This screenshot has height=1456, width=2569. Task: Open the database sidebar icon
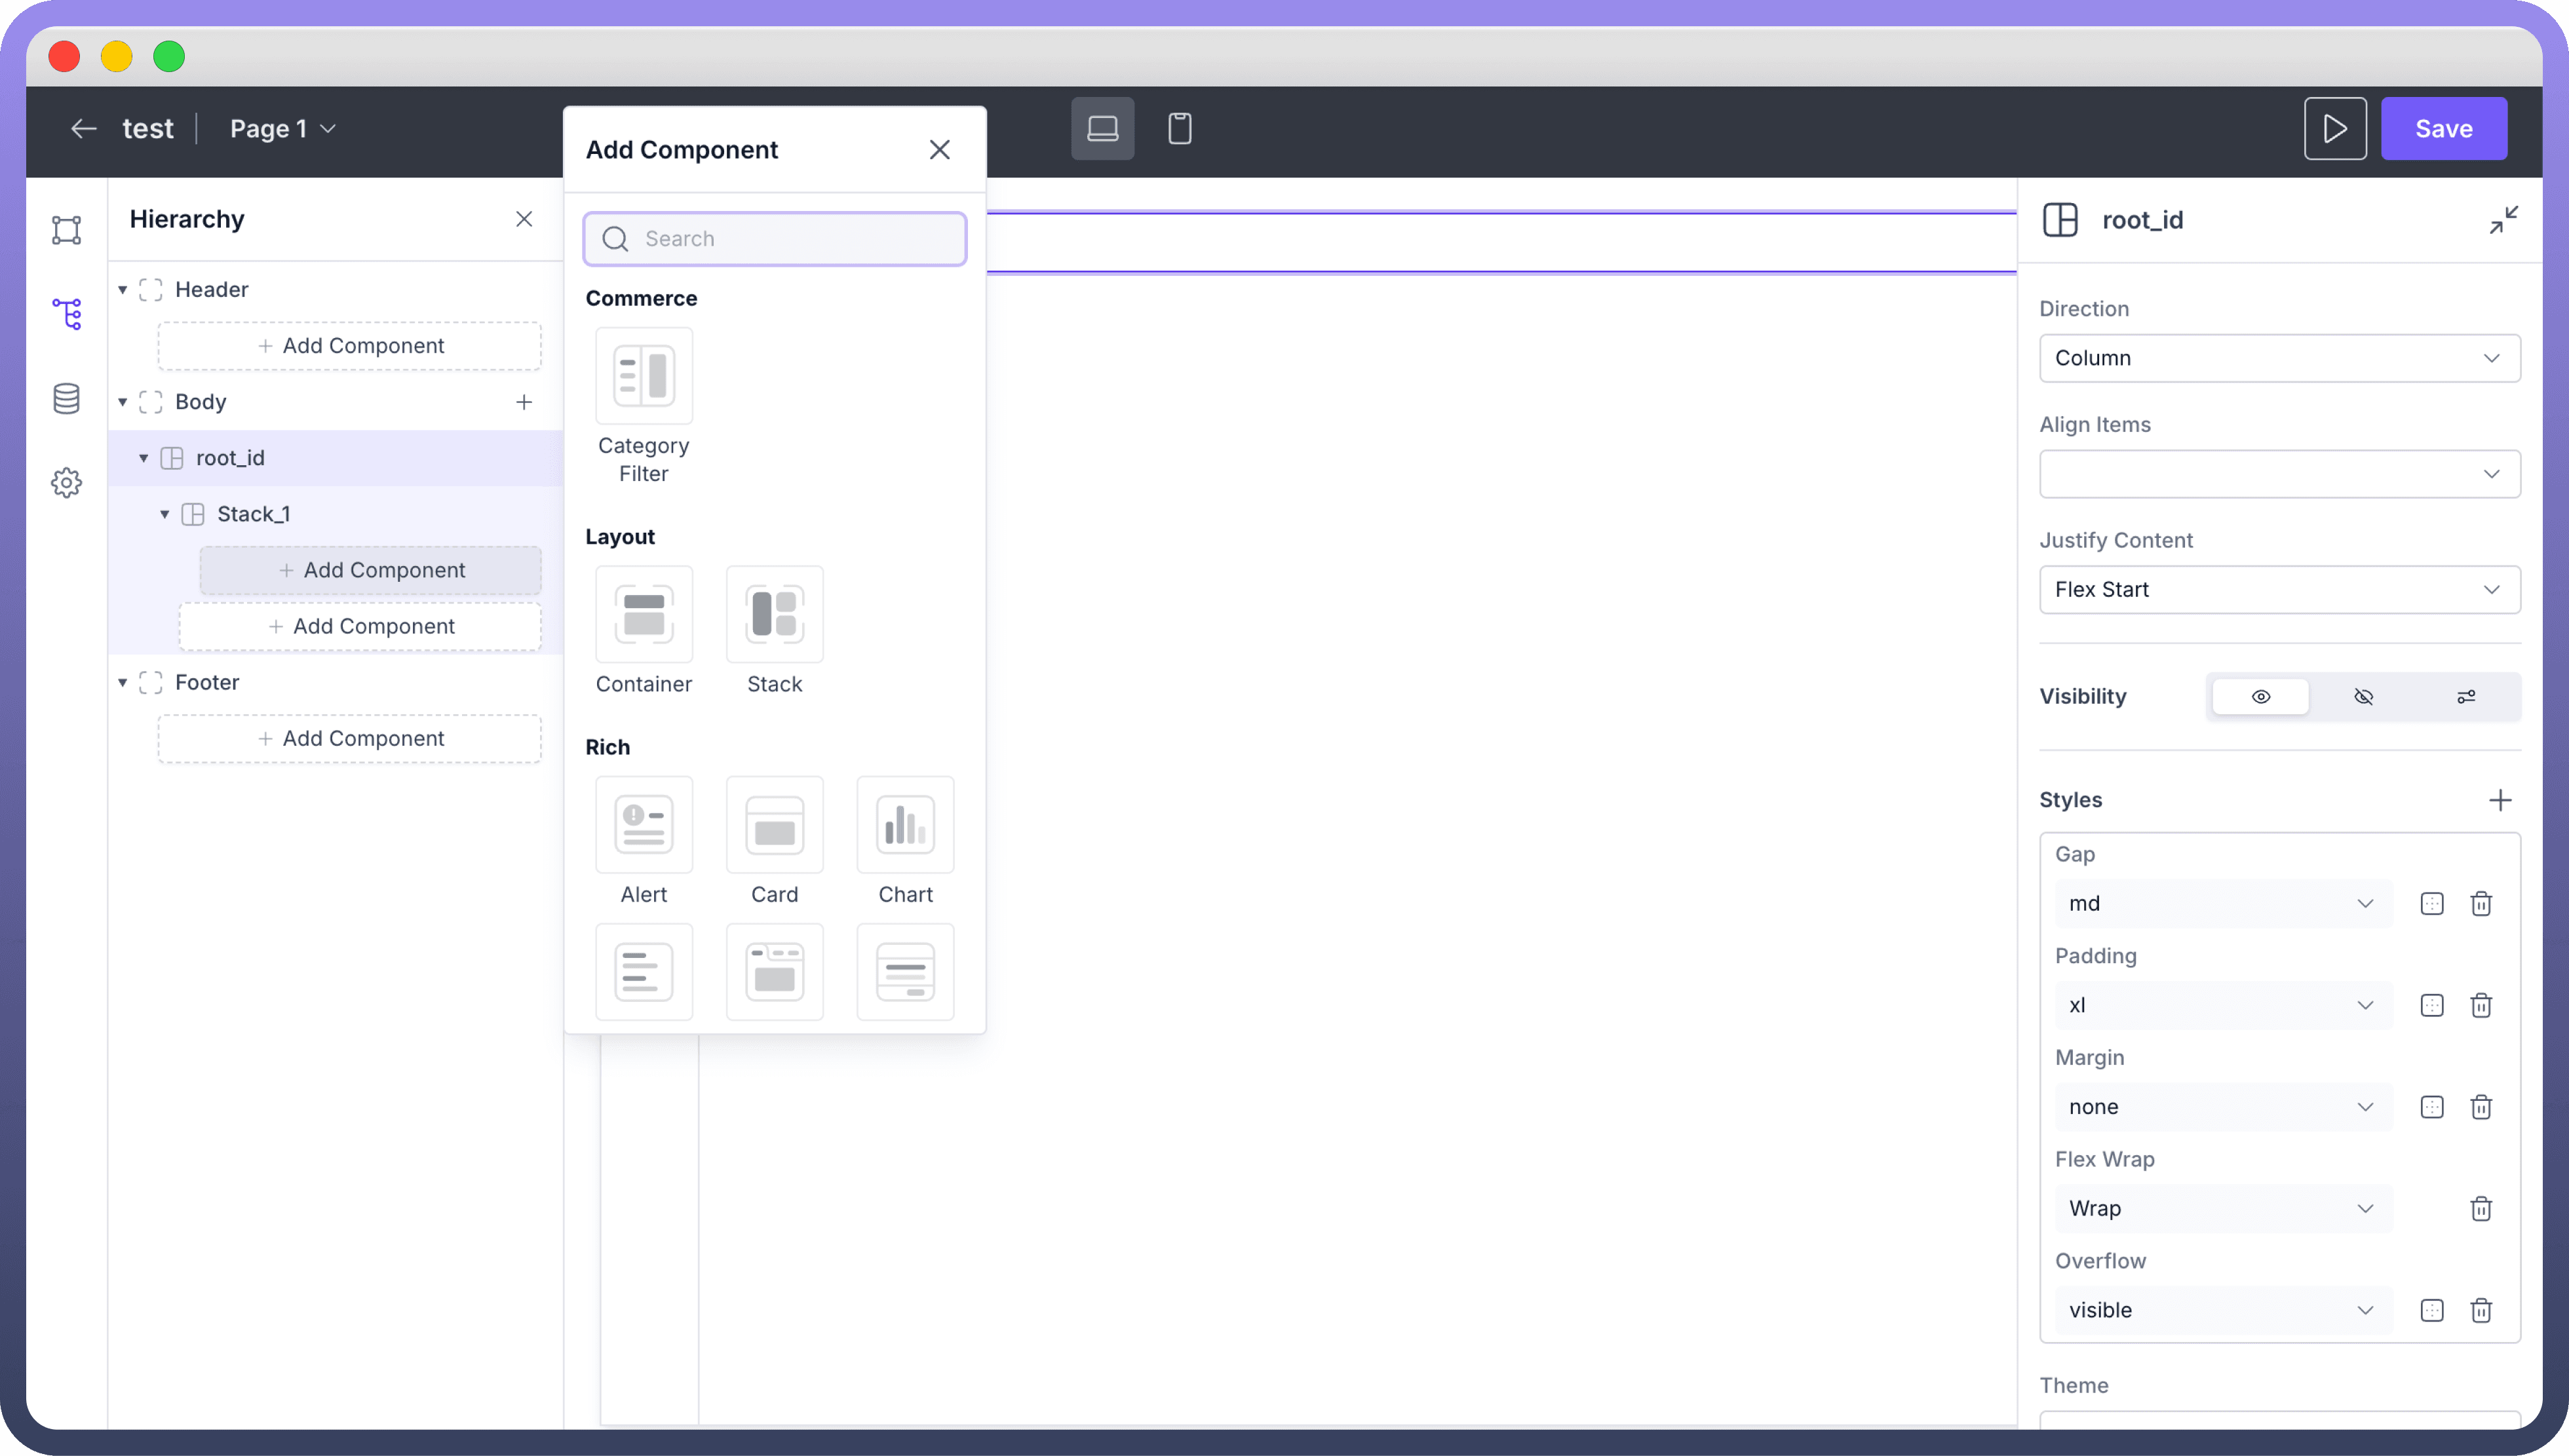pos(67,398)
